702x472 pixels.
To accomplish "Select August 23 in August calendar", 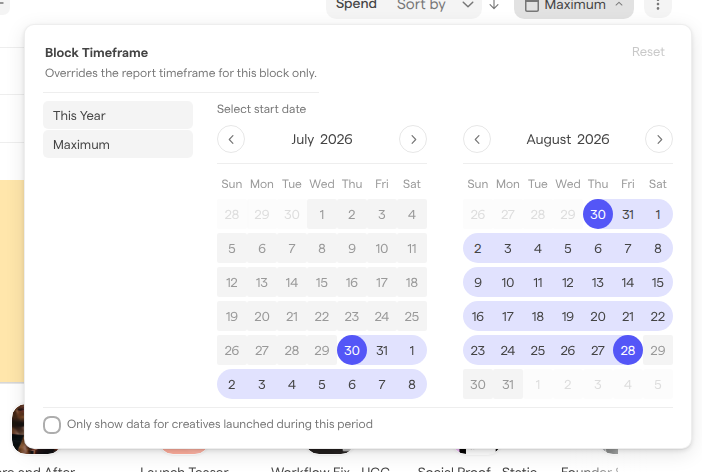I will (478, 350).
